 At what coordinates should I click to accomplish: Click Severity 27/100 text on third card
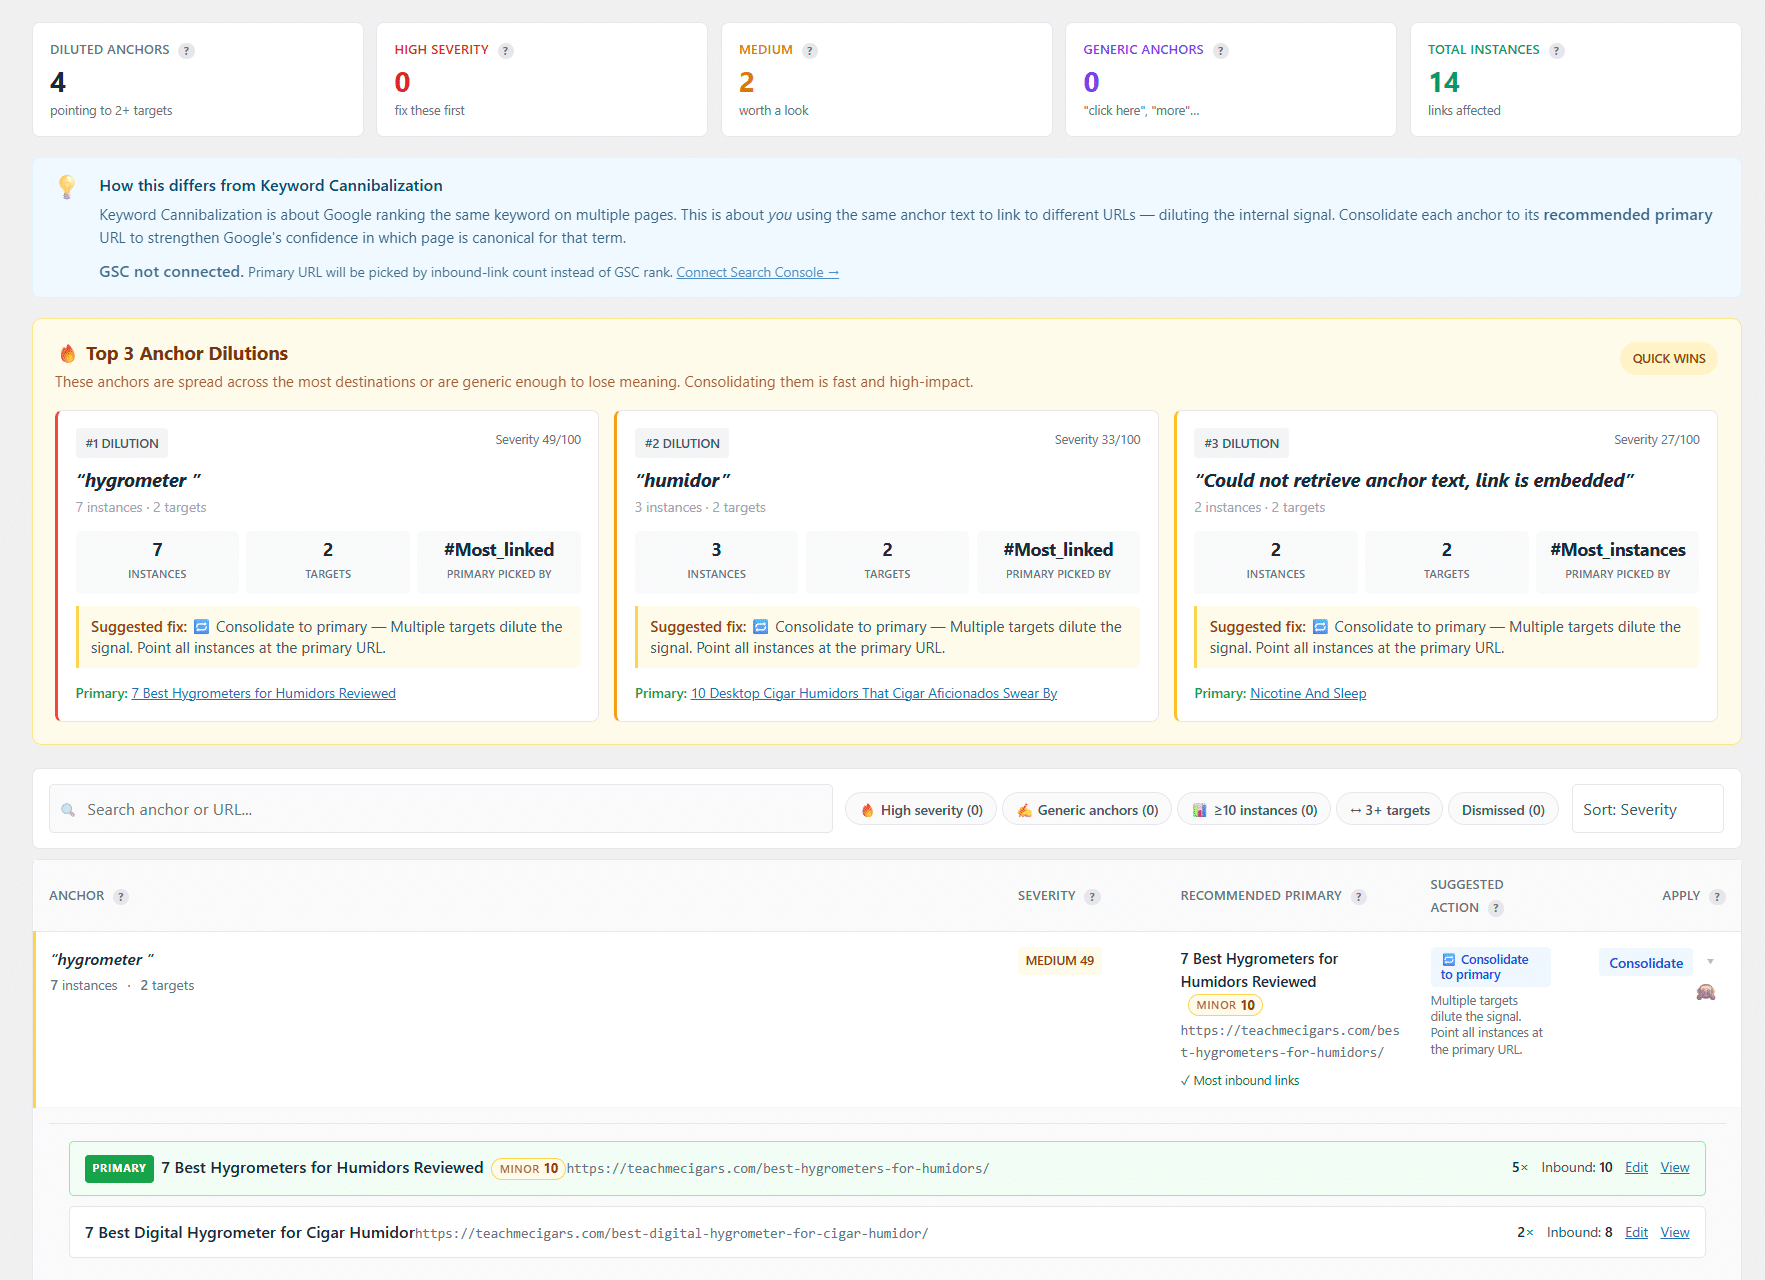point(1656,440)
